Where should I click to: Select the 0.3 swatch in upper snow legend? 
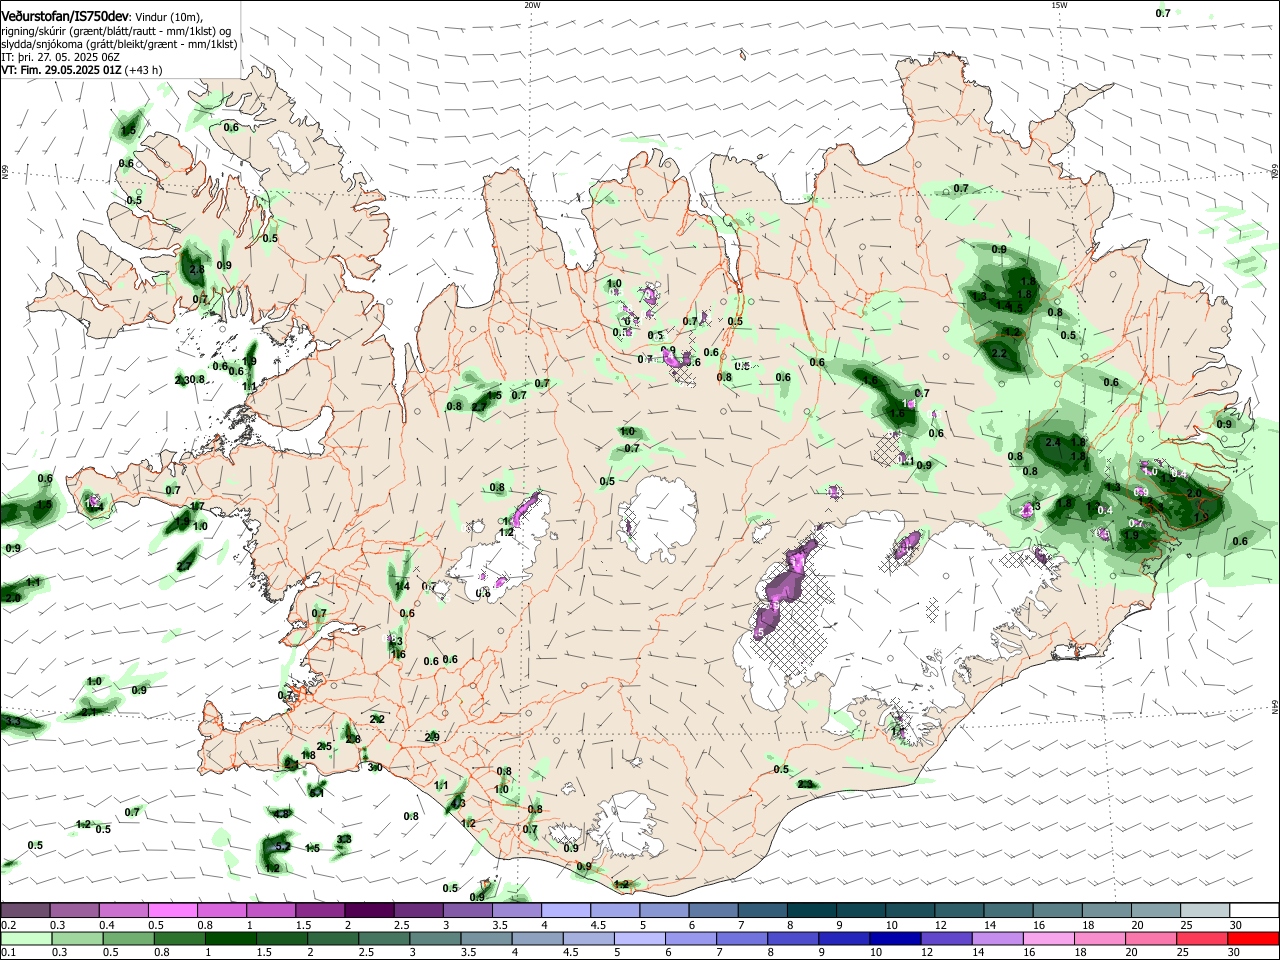[x=74, y=910]
